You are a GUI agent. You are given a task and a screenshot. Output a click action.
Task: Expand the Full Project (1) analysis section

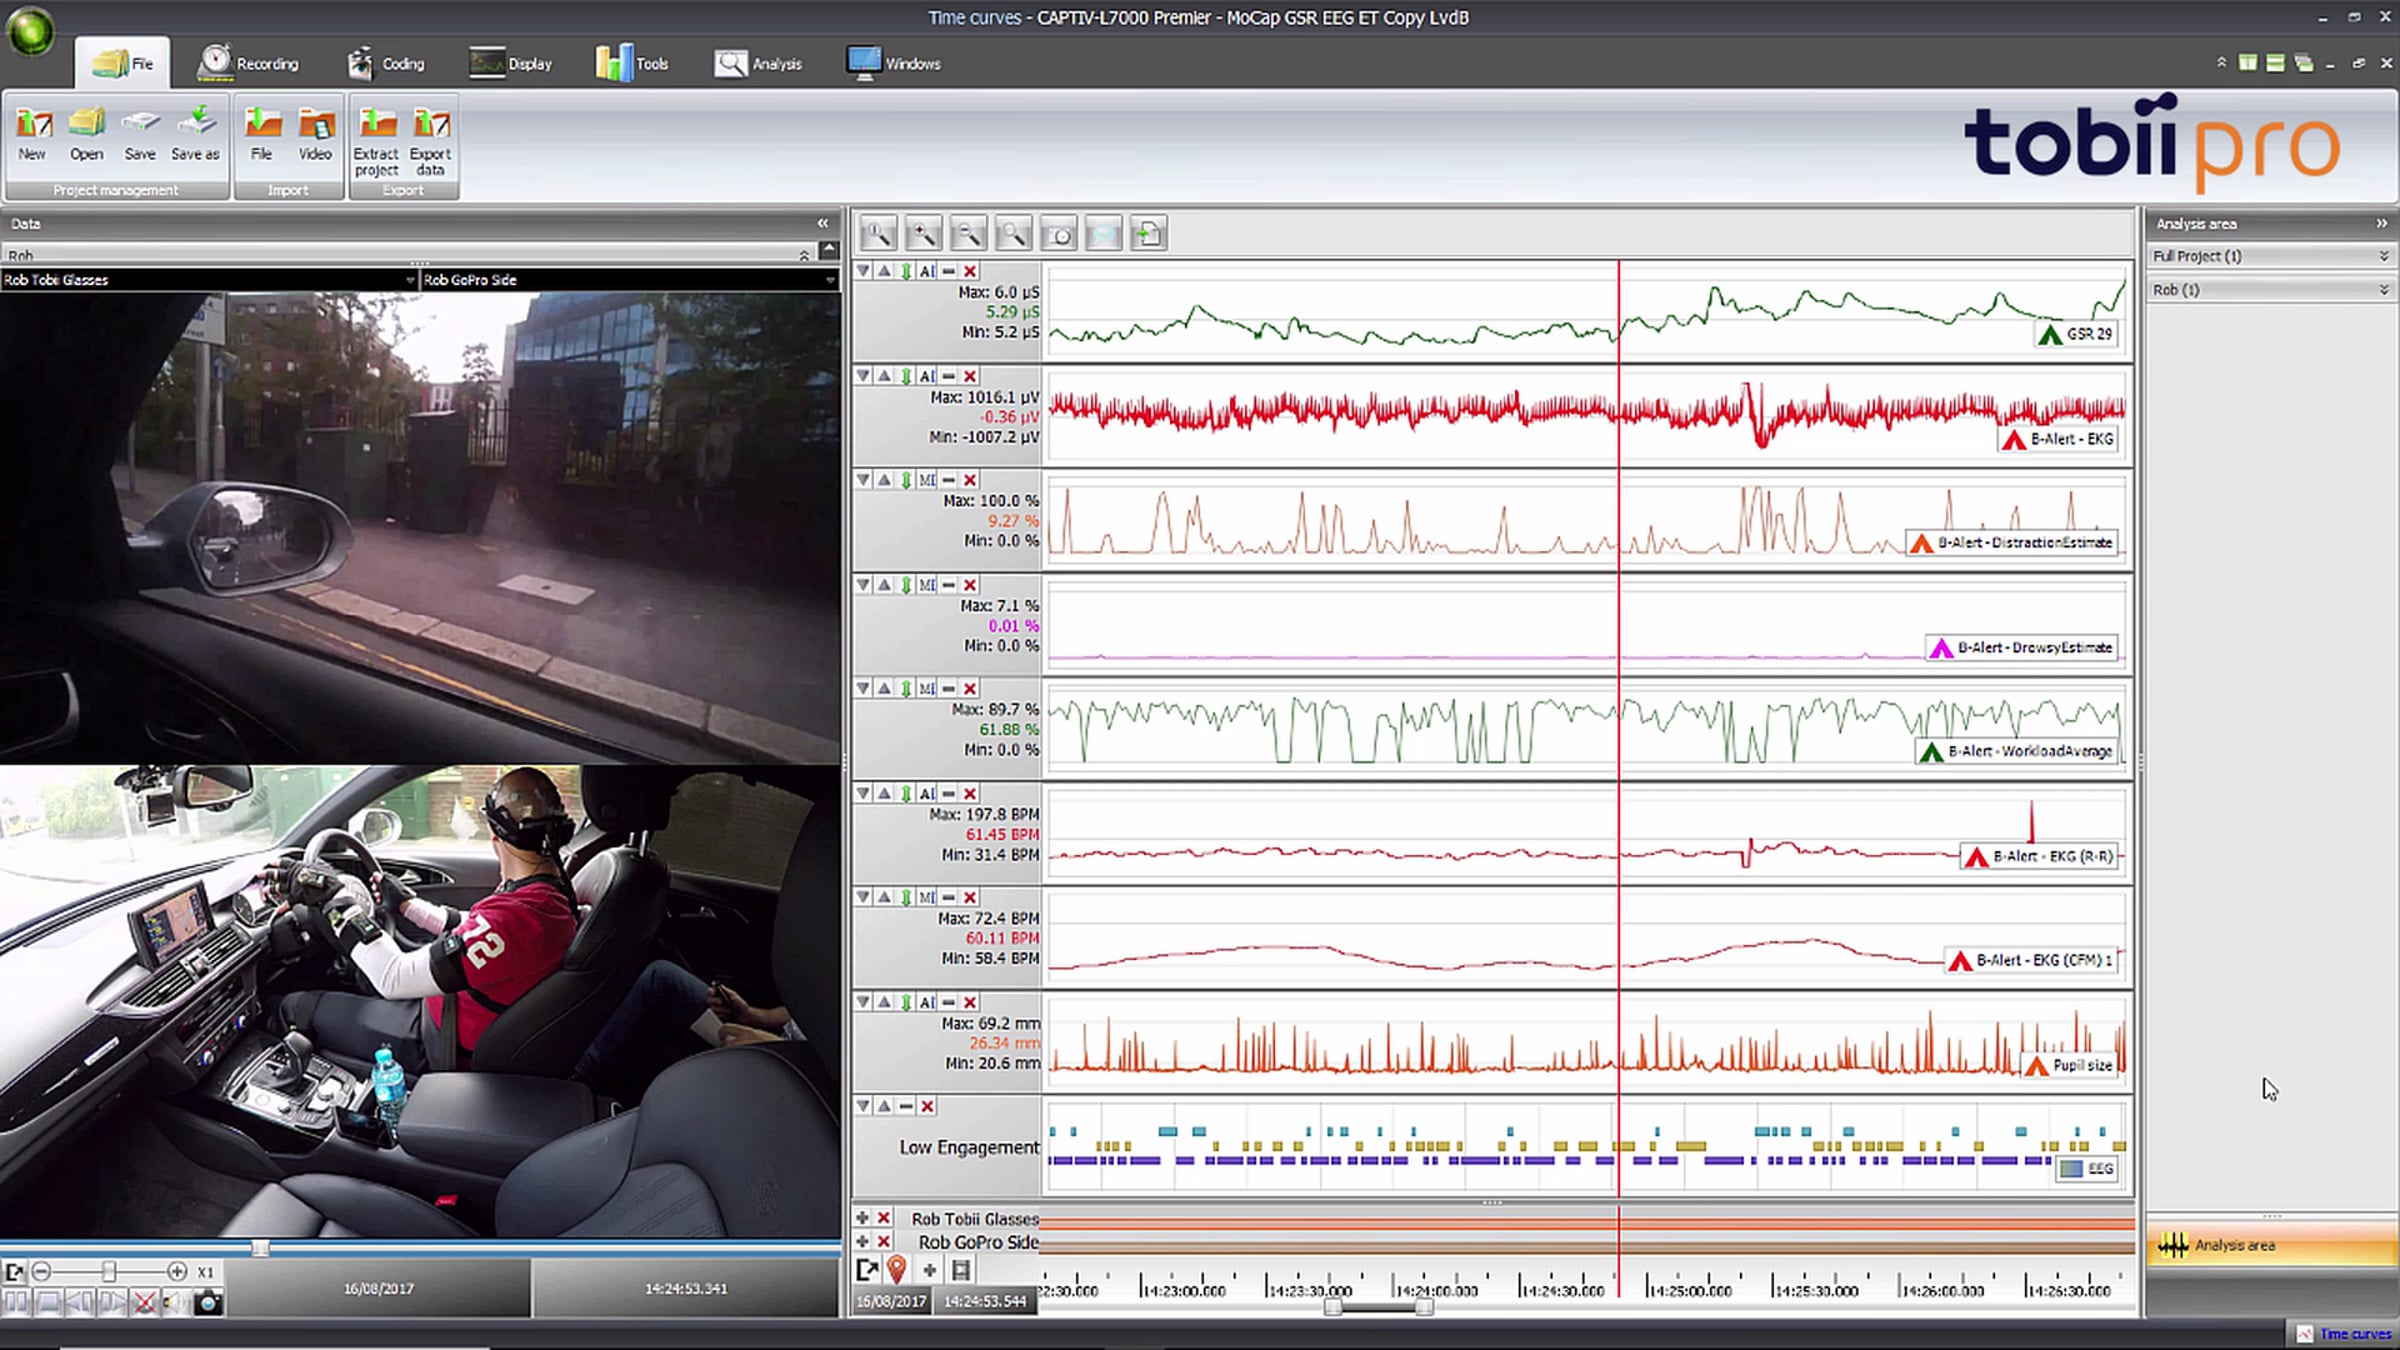(x=2383, y=257)
